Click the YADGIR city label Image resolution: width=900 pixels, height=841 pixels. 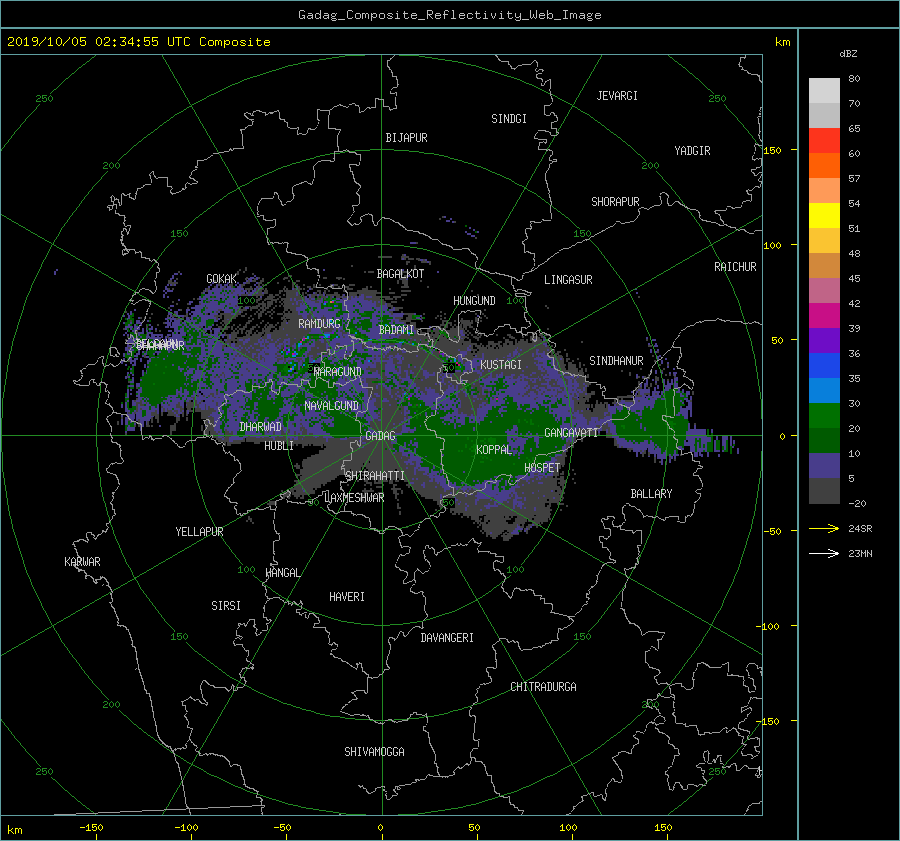692,150
